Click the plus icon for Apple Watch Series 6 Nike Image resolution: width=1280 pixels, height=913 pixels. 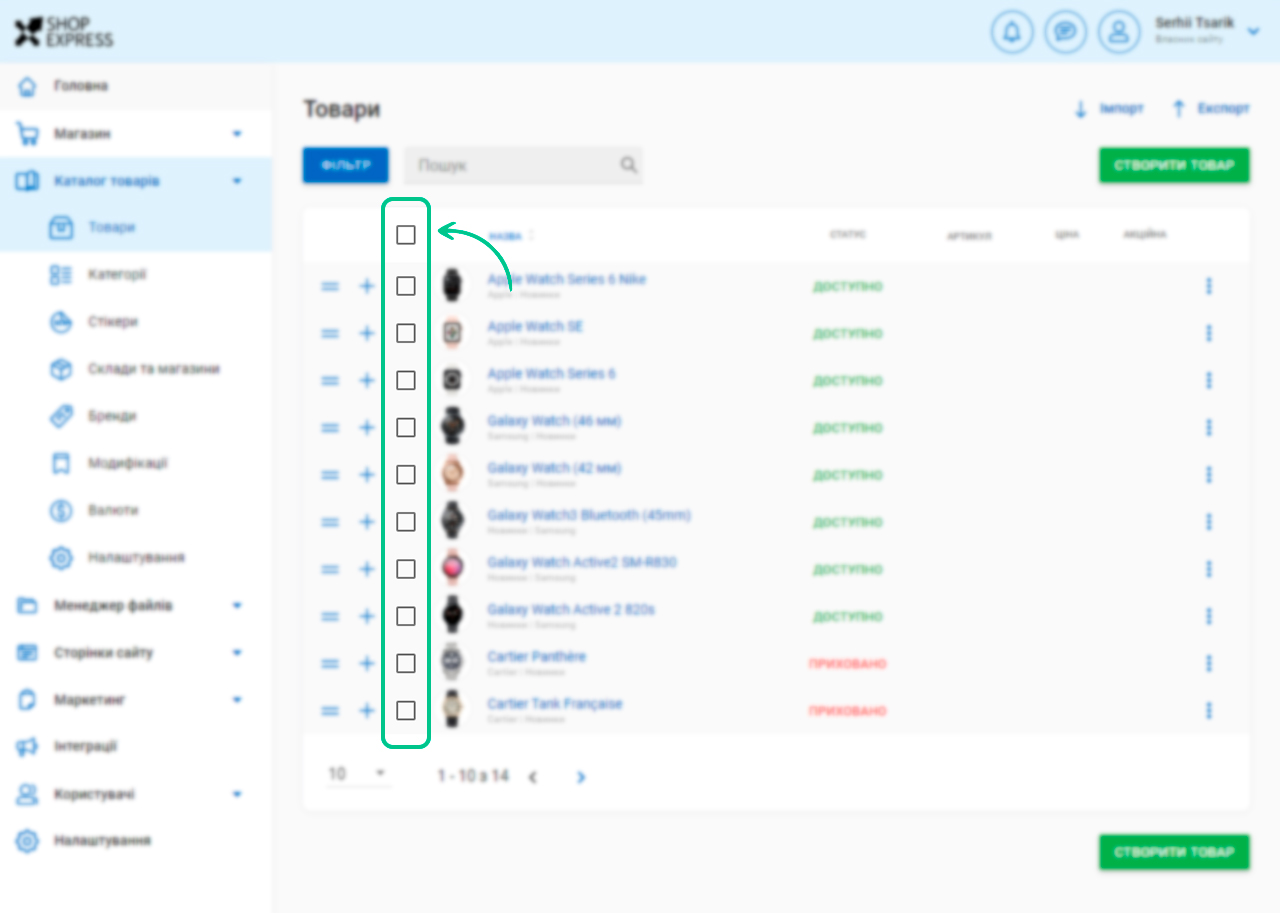[366, 287]
